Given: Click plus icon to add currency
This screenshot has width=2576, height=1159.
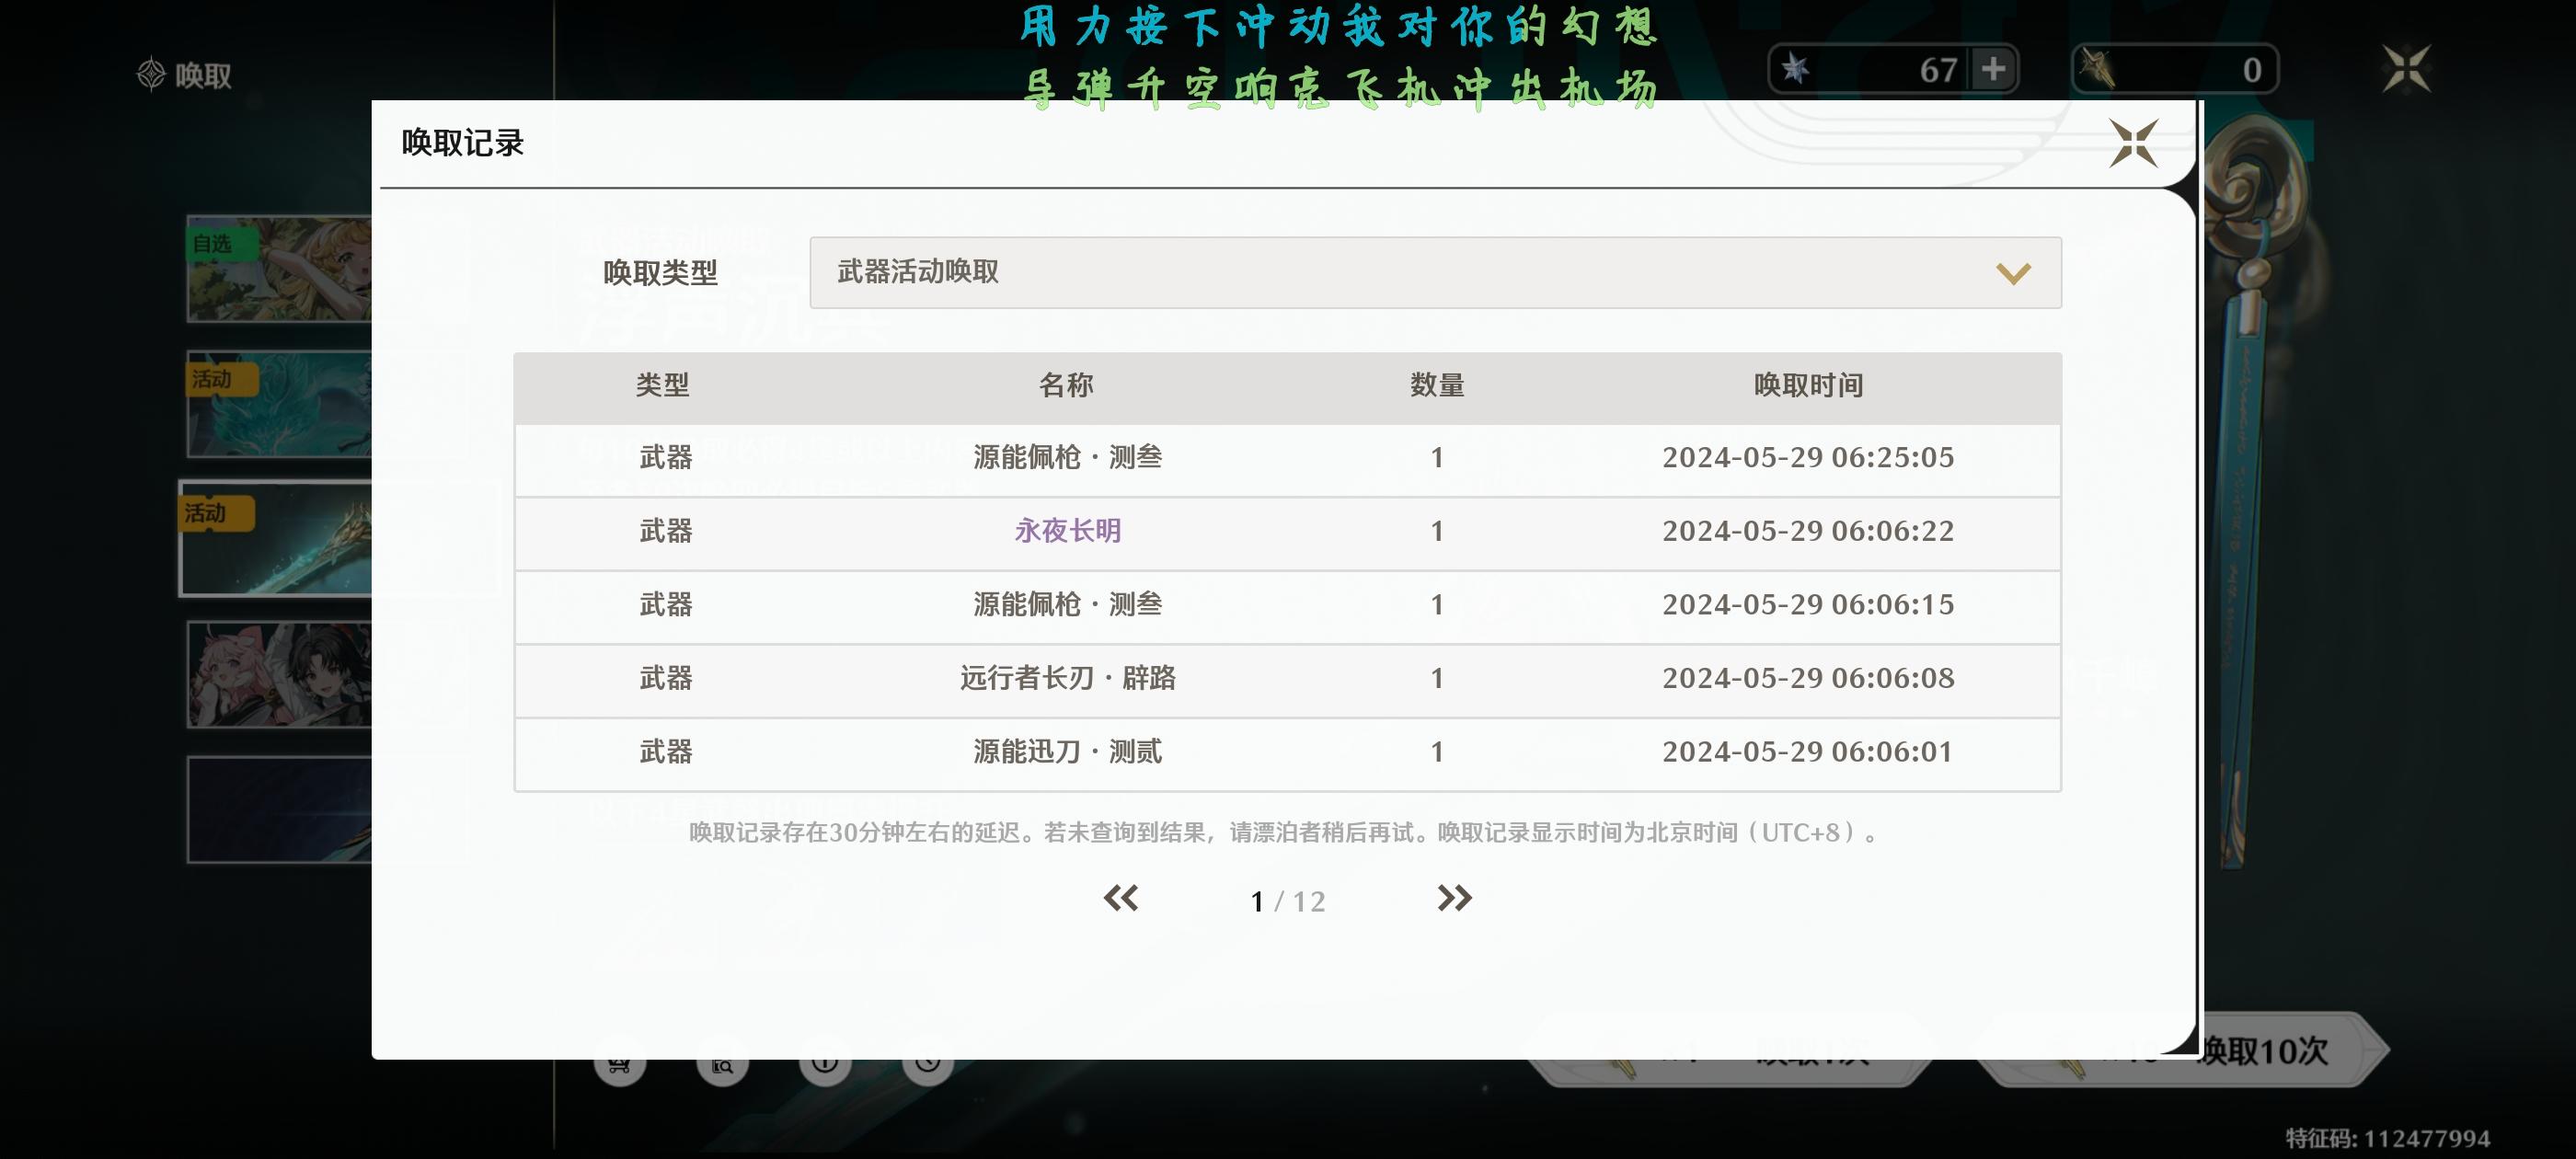Looking at the screenshot, I should (x=1993, y=69).
